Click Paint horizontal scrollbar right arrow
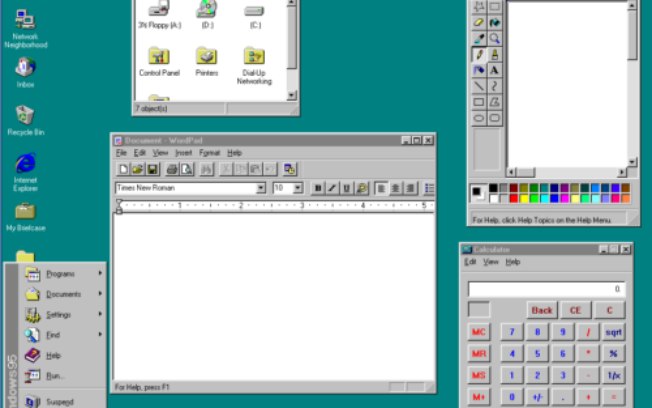This screenshot has height=408, width=652. [x=622, y=172]
